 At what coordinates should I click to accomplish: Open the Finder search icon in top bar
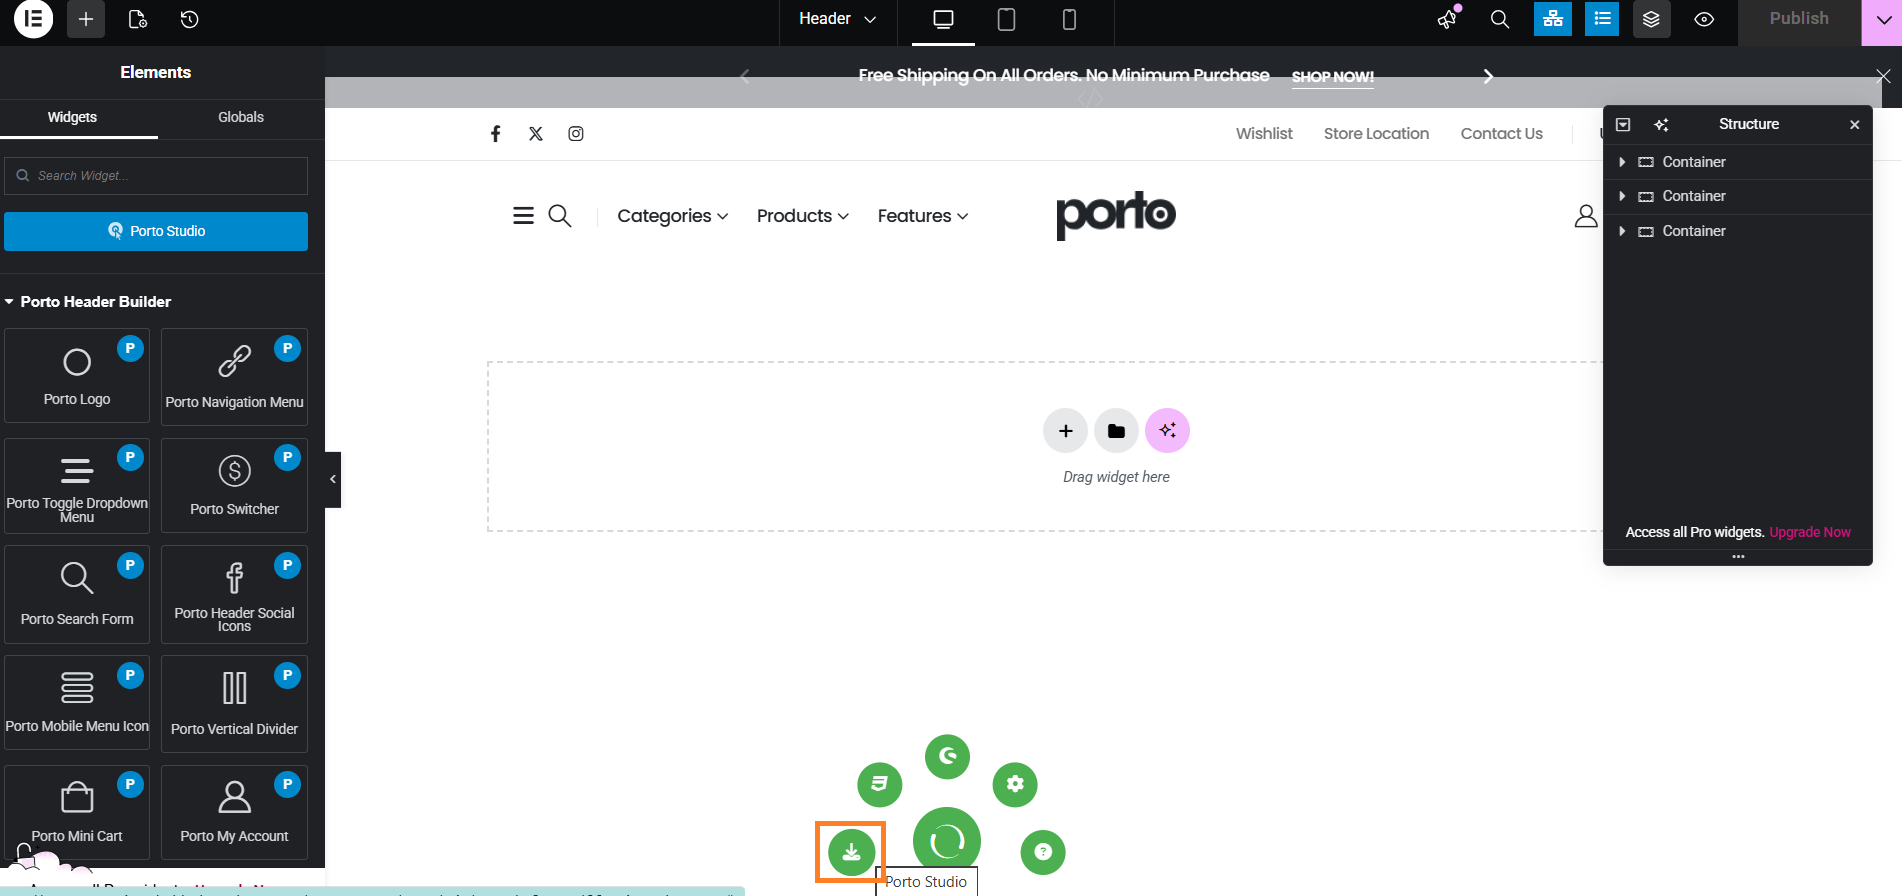tap(1499, 19)
